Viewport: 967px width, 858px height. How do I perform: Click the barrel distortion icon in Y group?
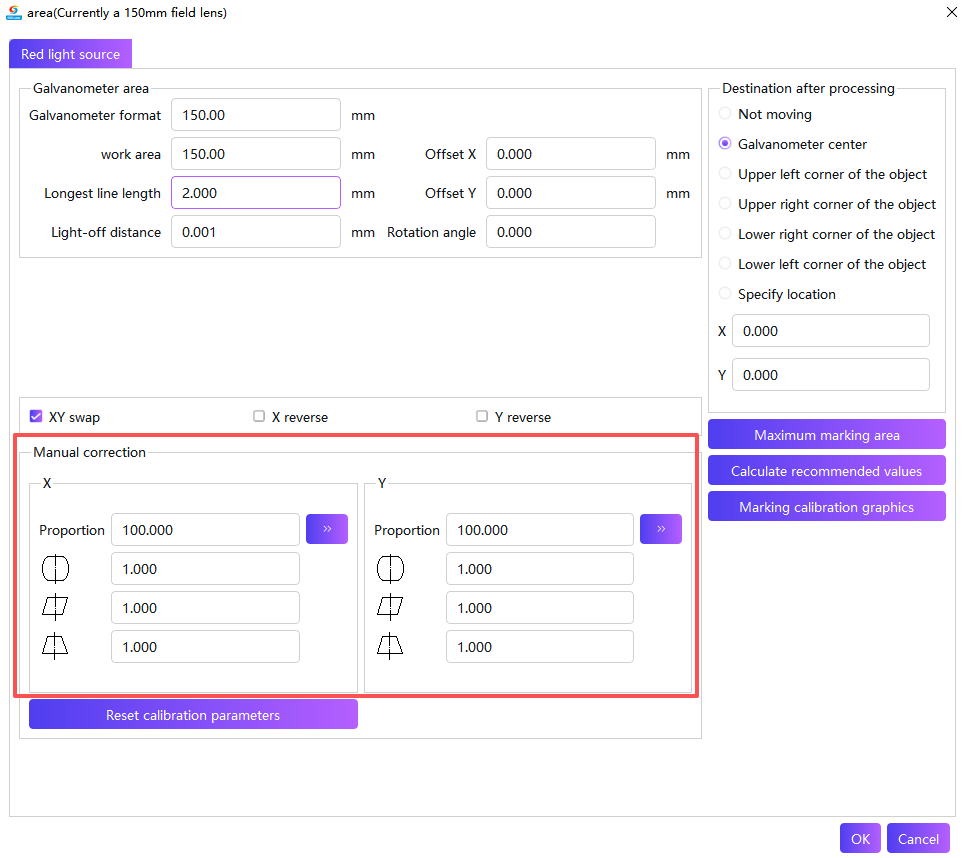390,569
